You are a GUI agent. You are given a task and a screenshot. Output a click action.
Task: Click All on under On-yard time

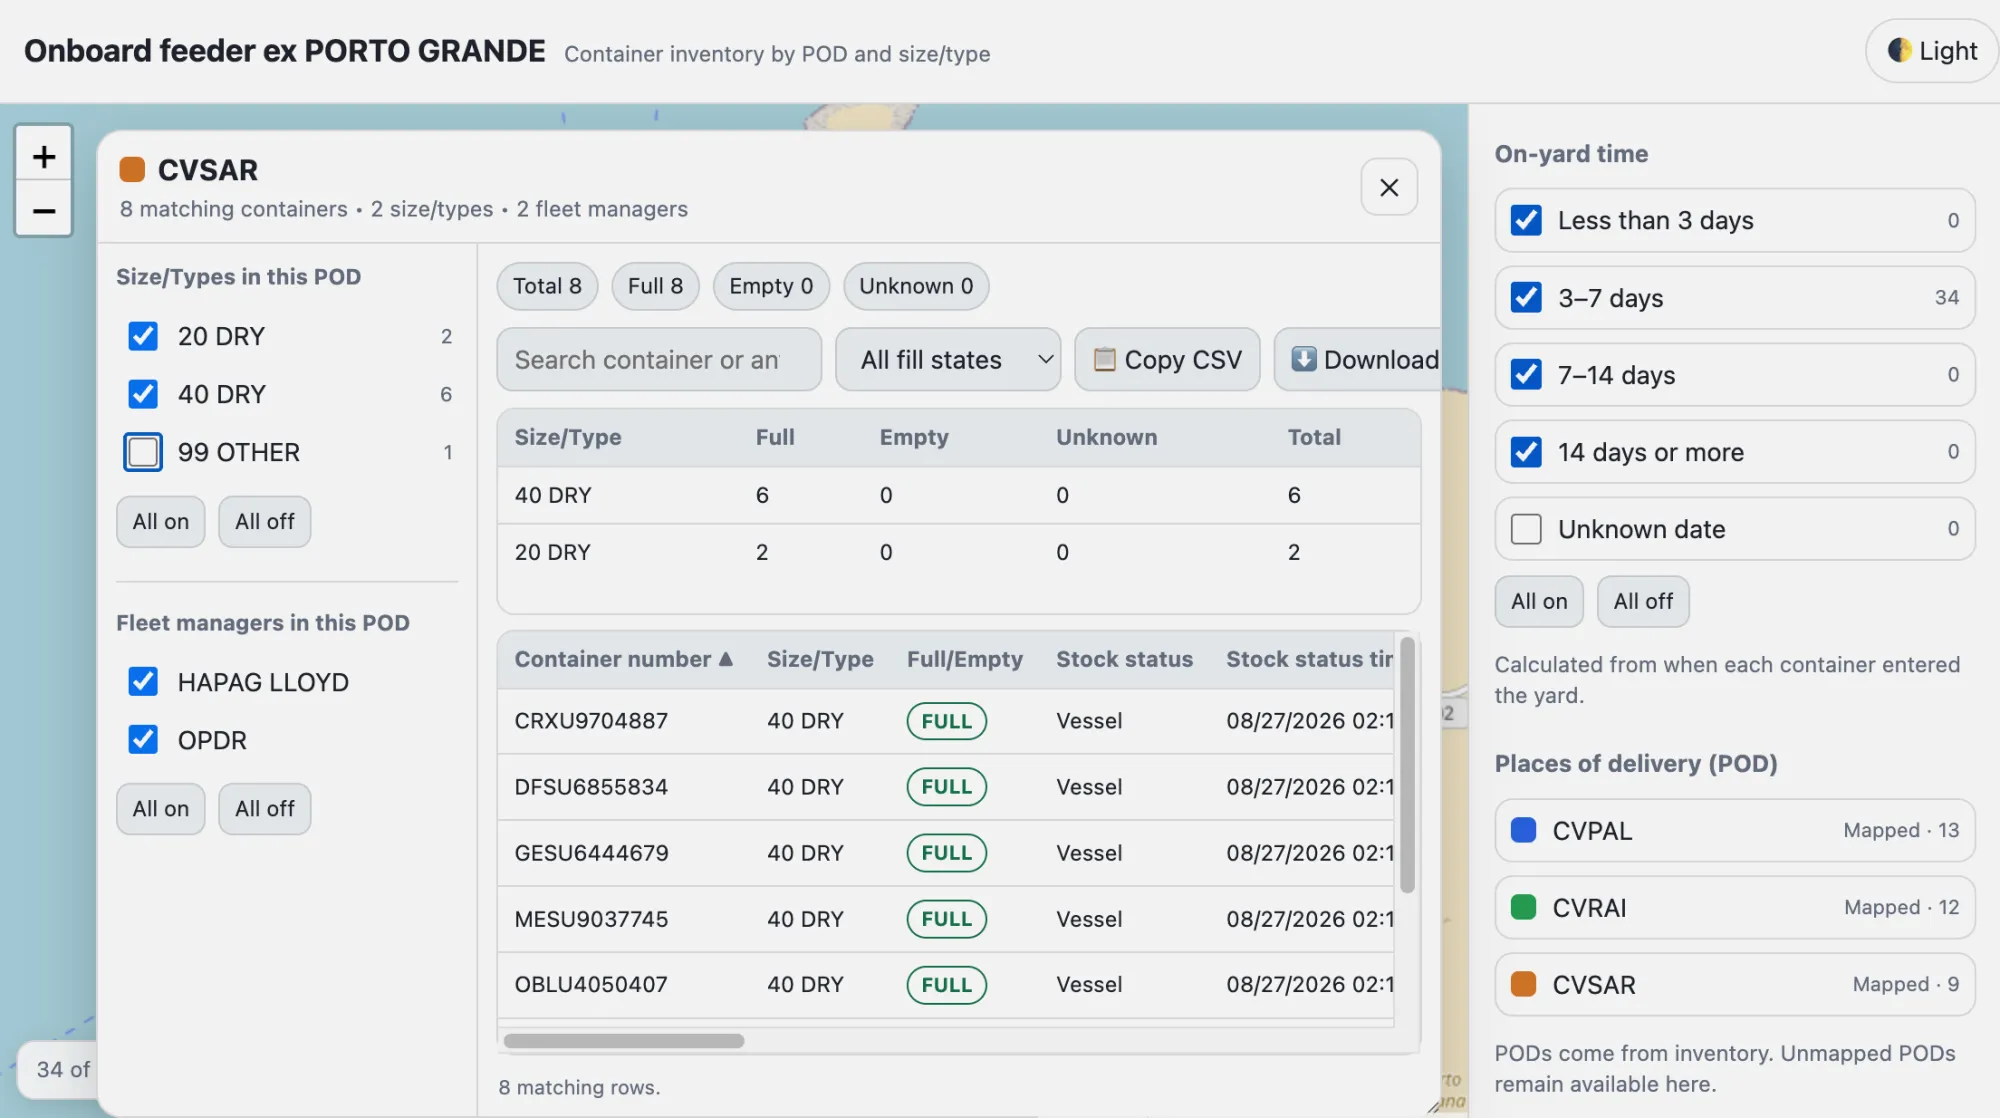click(x=1539, y=601)
